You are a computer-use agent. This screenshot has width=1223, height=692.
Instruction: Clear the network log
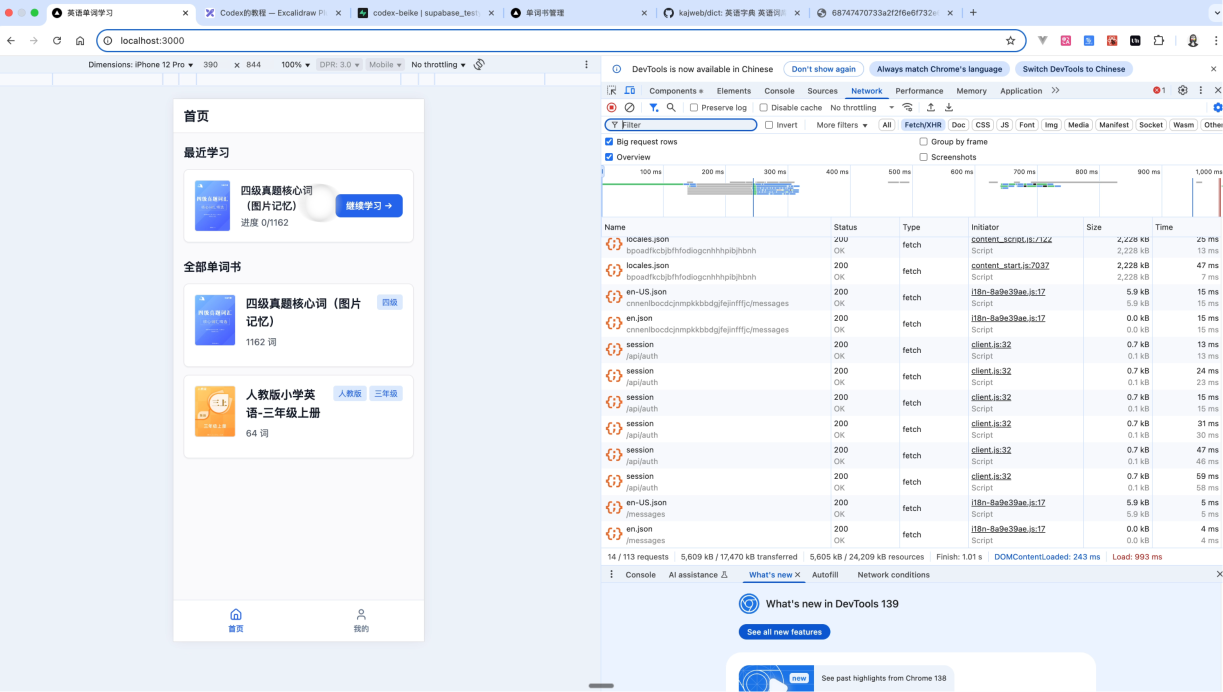tap(629, 108)
